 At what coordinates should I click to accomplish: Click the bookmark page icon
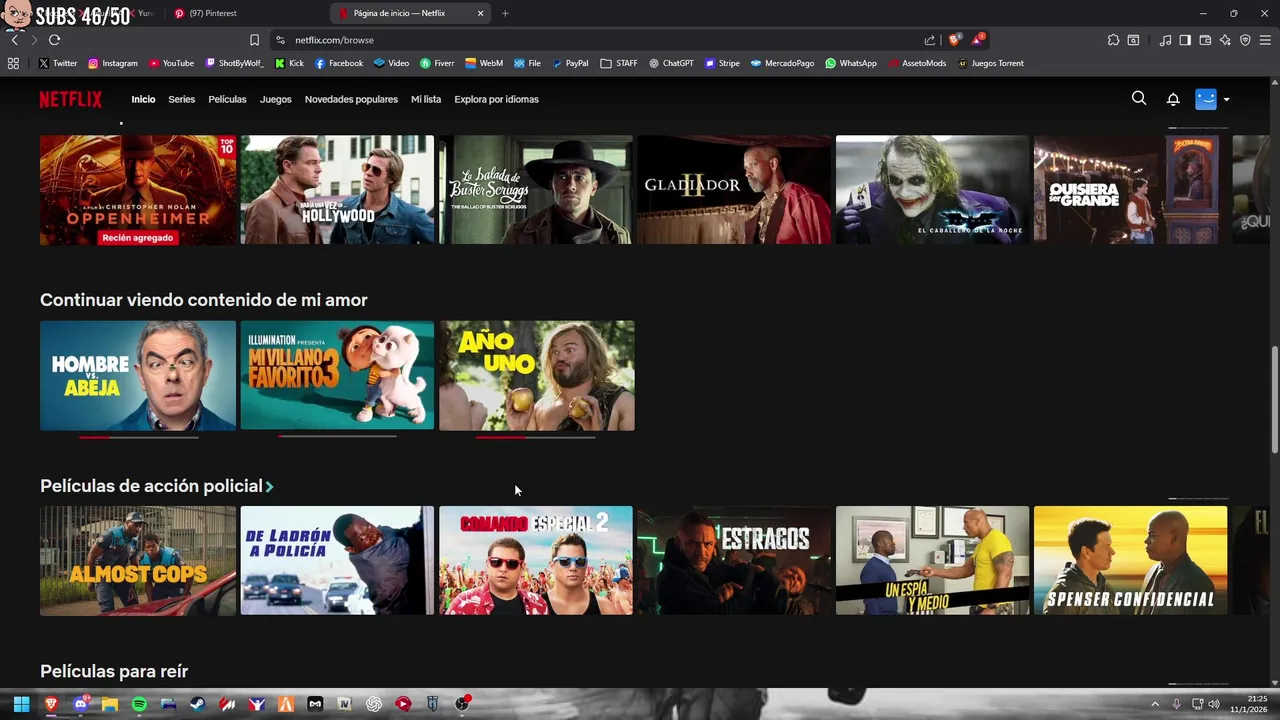tap(254, 40)
